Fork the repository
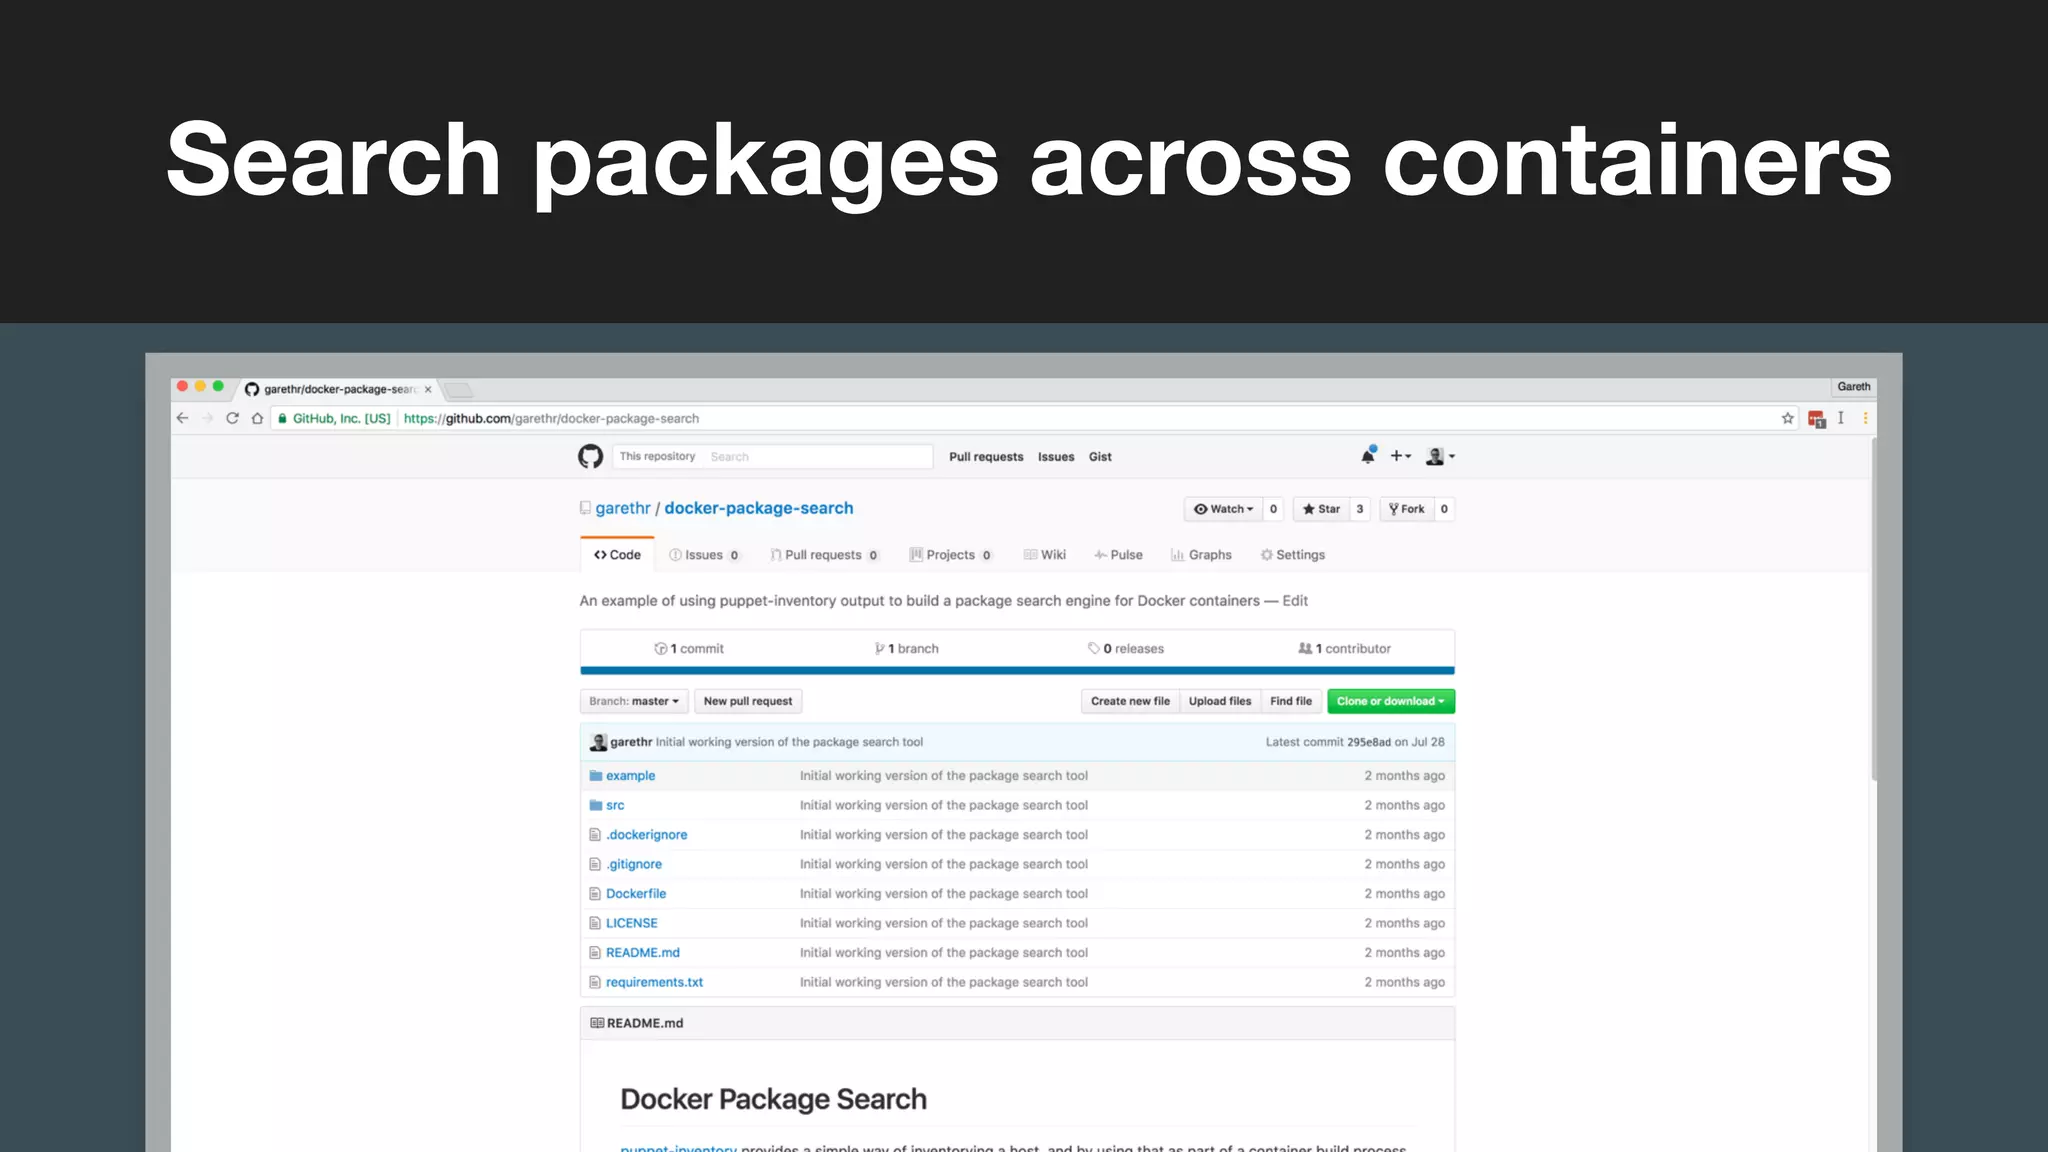 coord(1406,509)
